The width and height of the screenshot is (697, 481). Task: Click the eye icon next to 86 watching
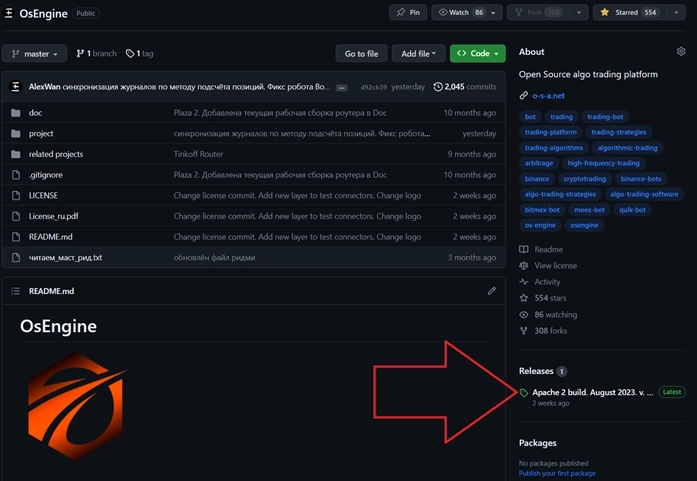(x=524, y=314)
